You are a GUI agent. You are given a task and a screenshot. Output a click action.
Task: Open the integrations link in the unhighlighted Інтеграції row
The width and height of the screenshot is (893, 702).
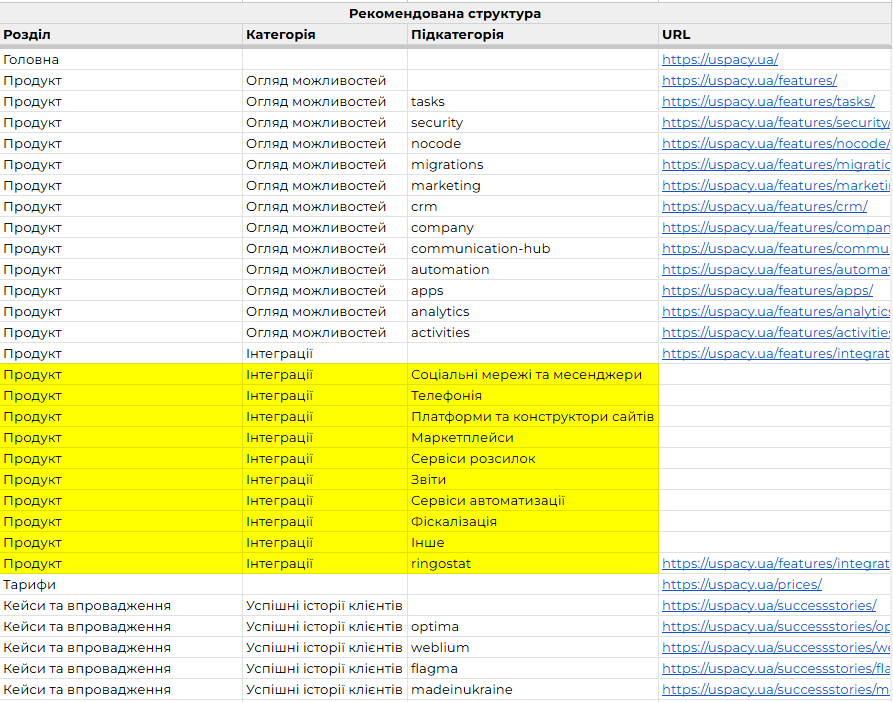click(775, 354)
